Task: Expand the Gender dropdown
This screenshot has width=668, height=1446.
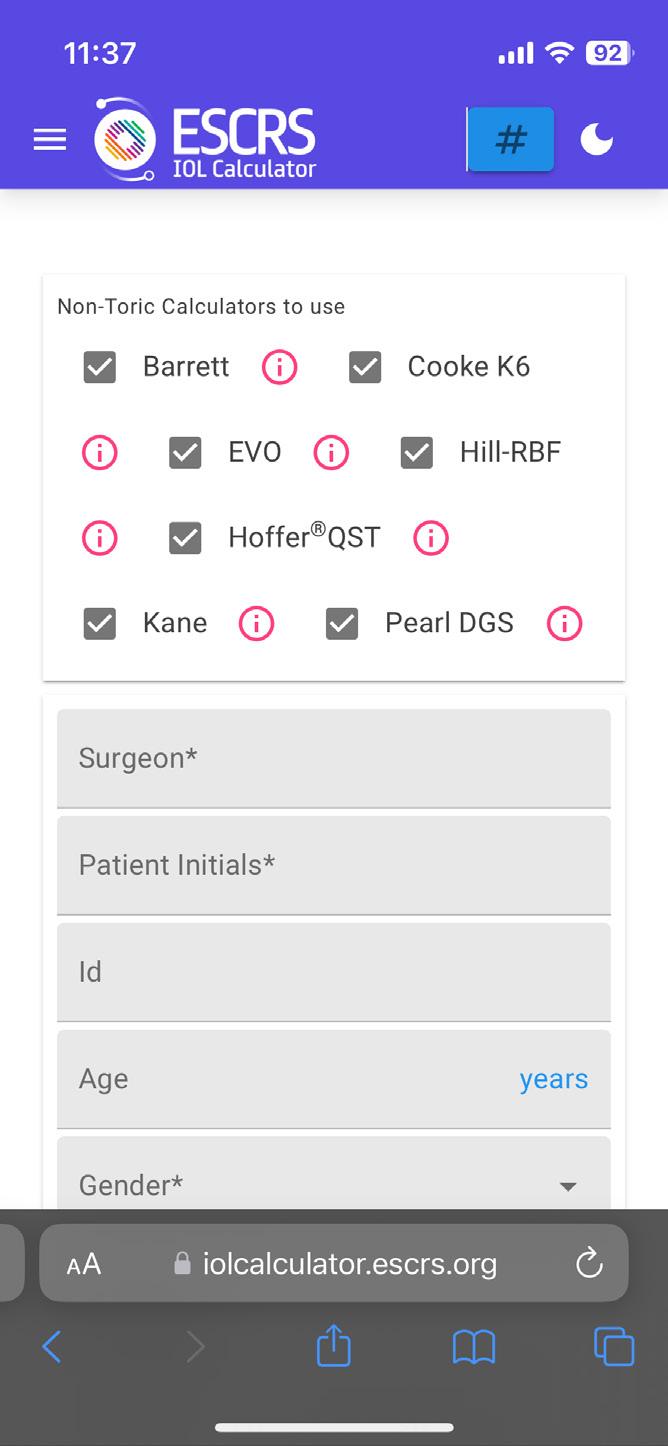Action: point(333,1185)
